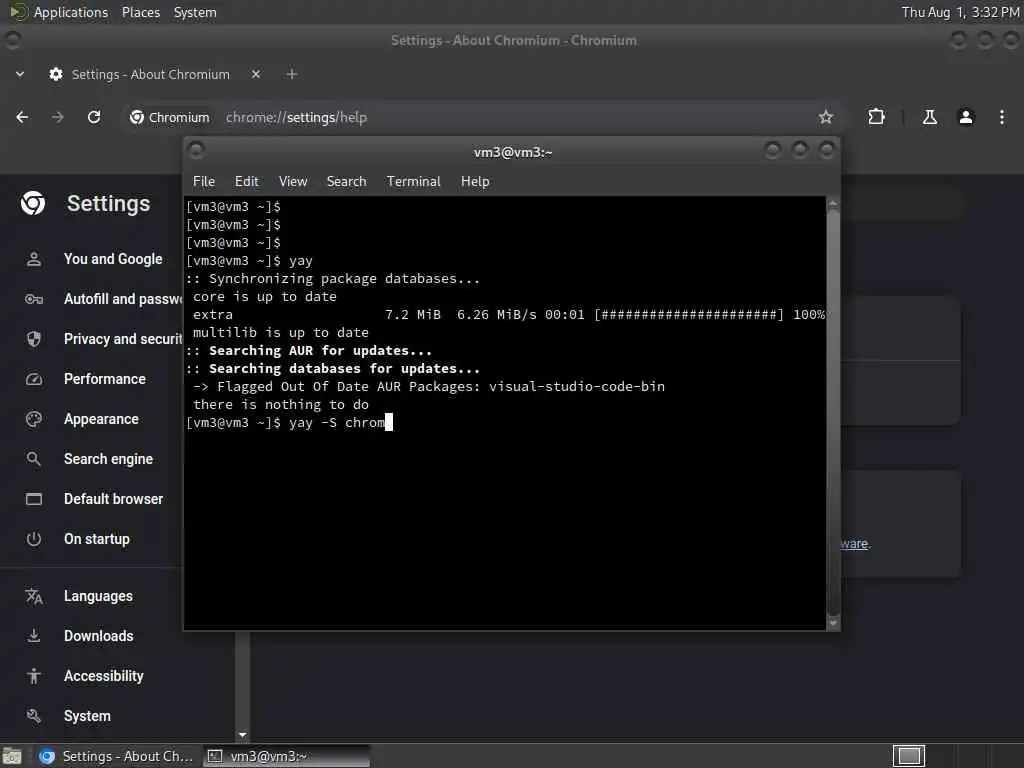Click the terminal vertical scrollbar
This screenshot has width=1024, height=768.
tap(833, 411)
